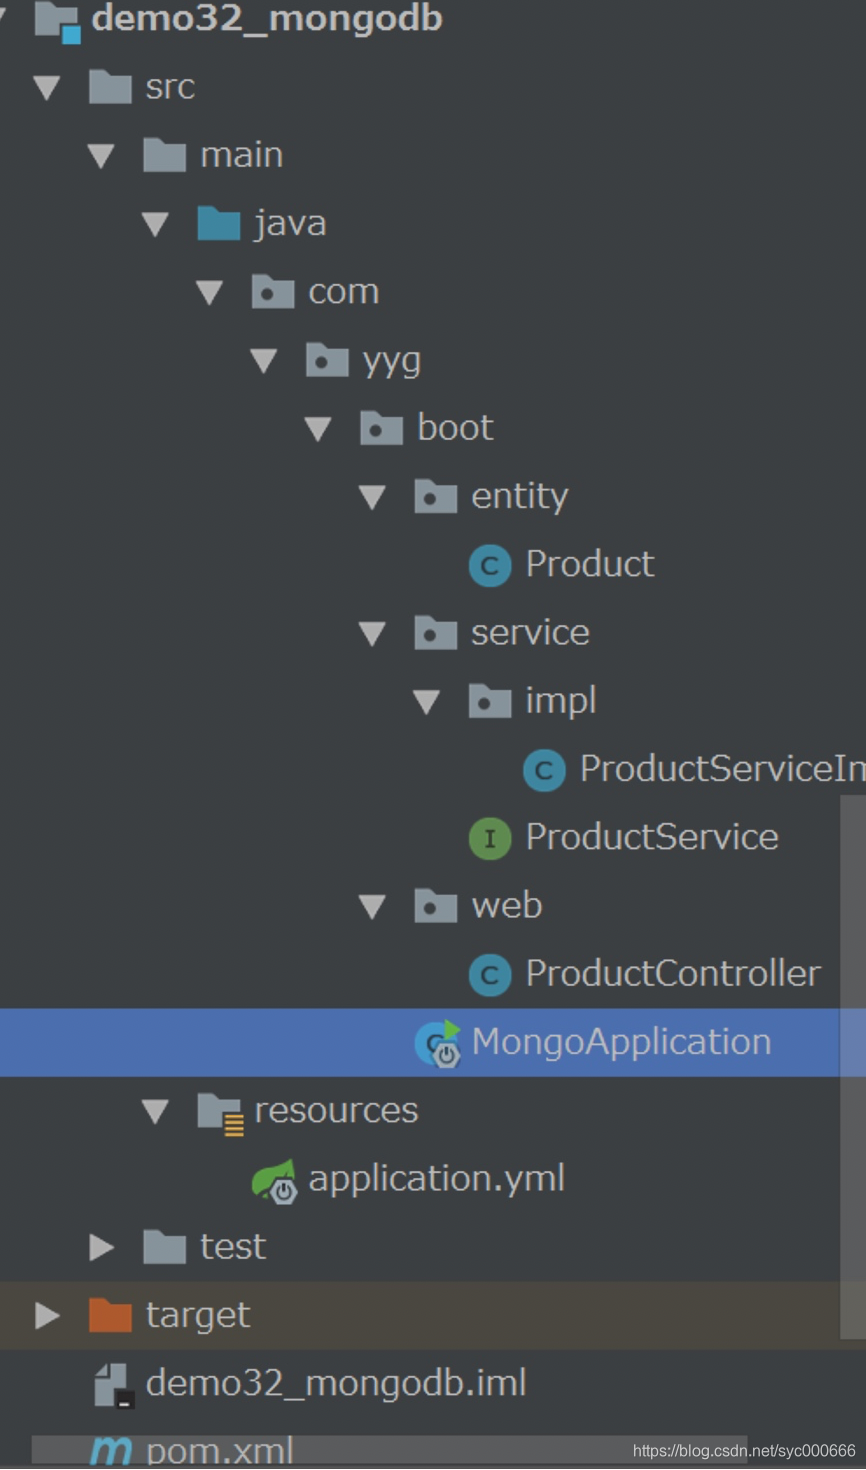Open the application.yml Spring config icon

click(x=276, y=1180)
